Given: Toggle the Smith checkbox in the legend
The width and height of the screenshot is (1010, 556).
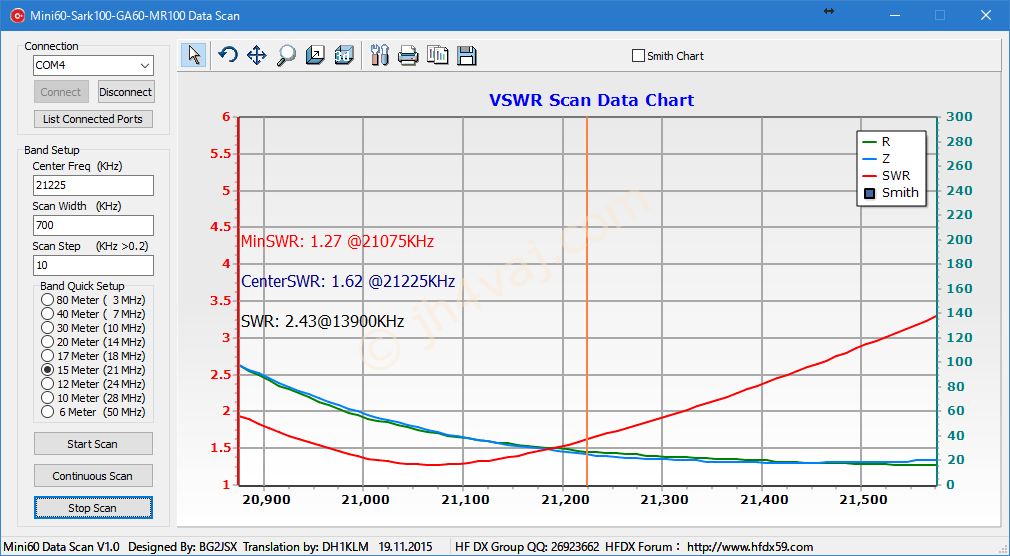Looking at the screenshot, I should (x=870, y=193).
